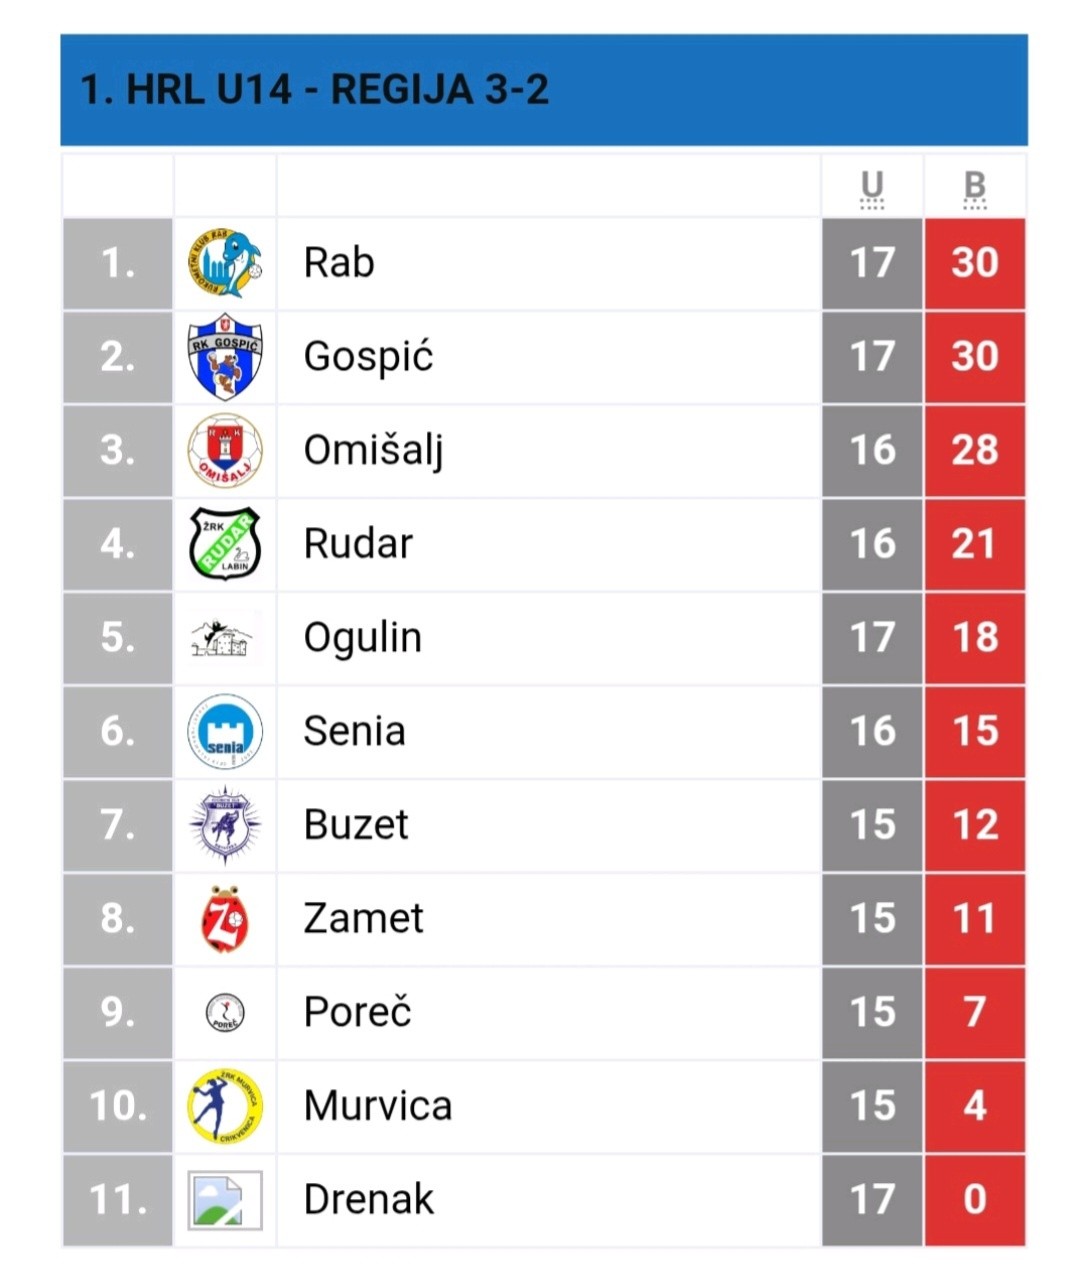The image size is (1068, 1276).
Task: Open the Gospić team link
Action: 368,357
